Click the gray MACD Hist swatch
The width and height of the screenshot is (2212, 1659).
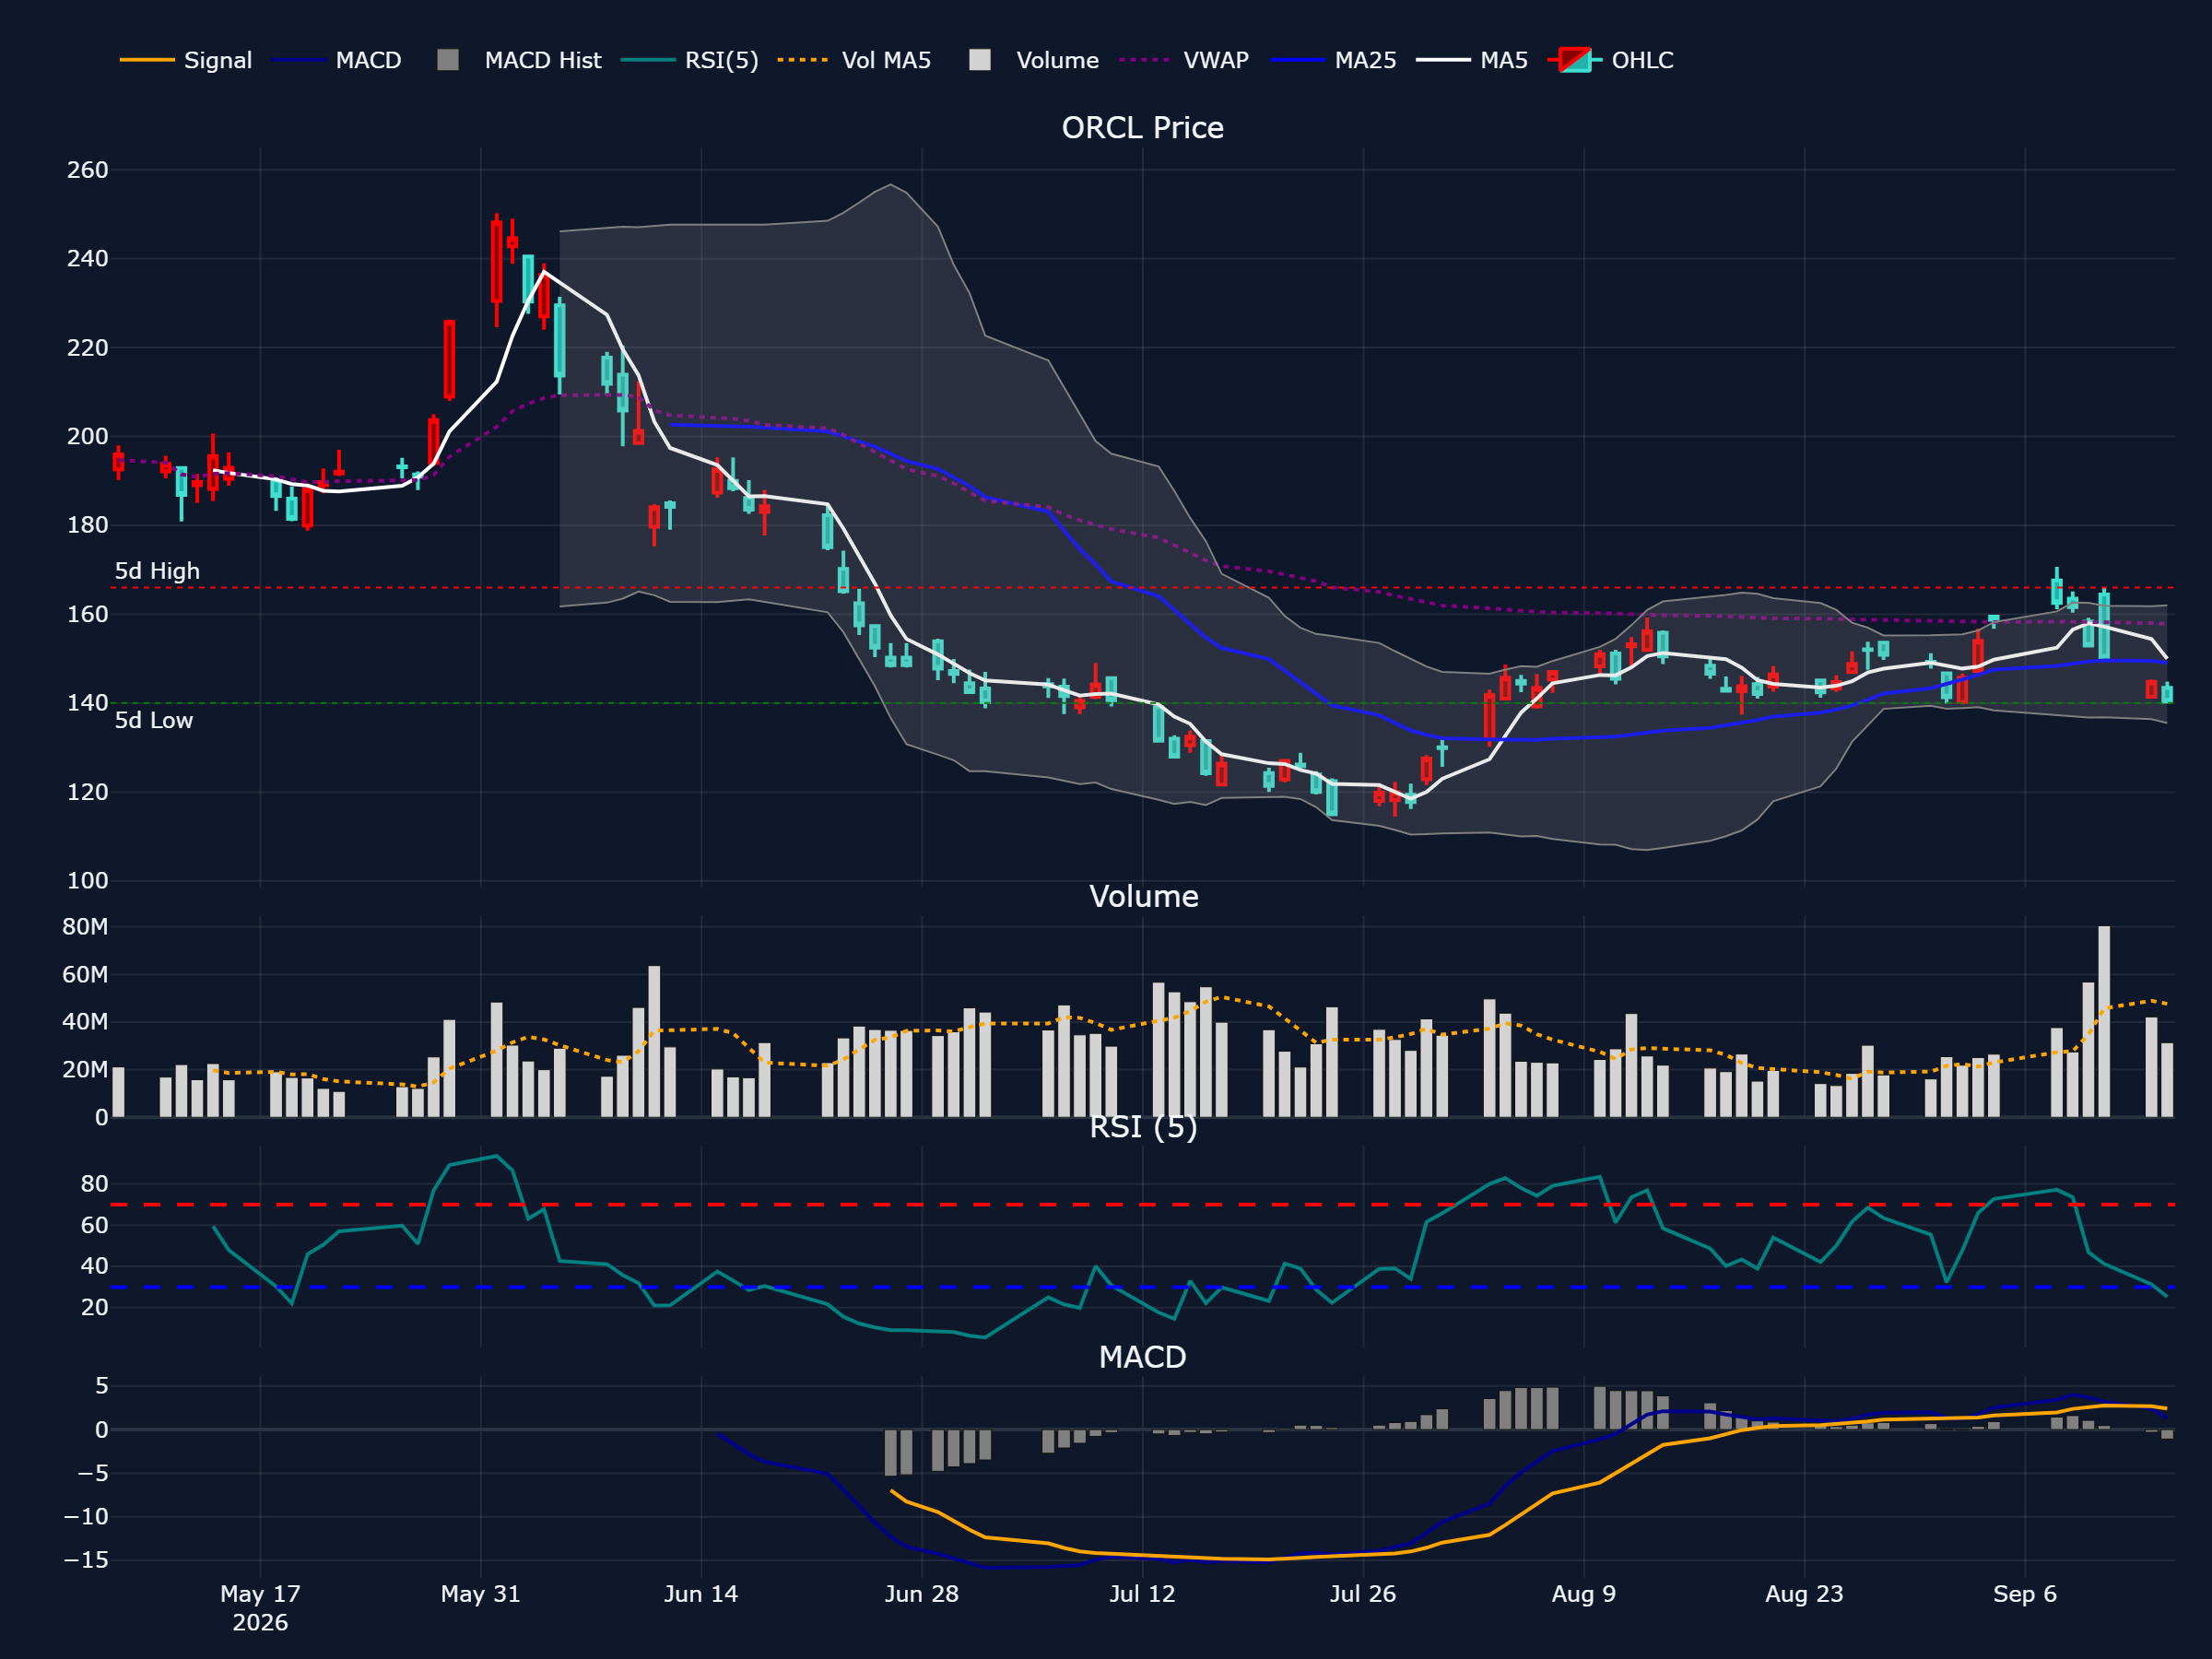click(x=448, y=60)
